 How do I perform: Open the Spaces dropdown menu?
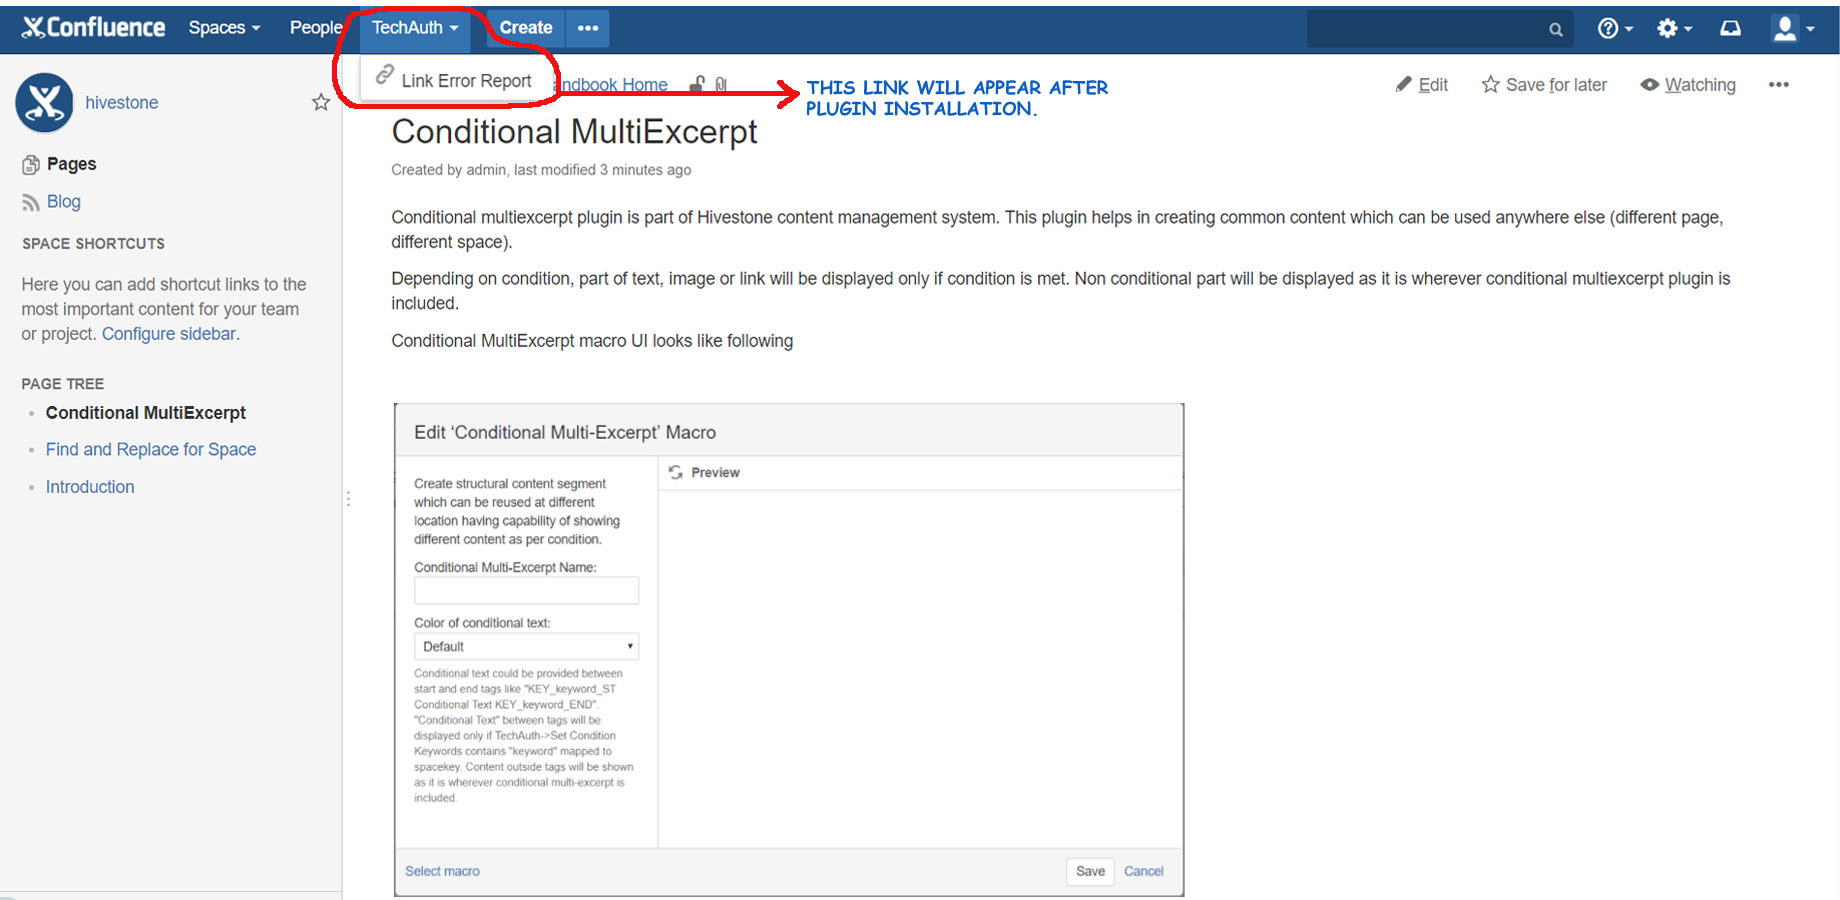click(x=224, y=28)
